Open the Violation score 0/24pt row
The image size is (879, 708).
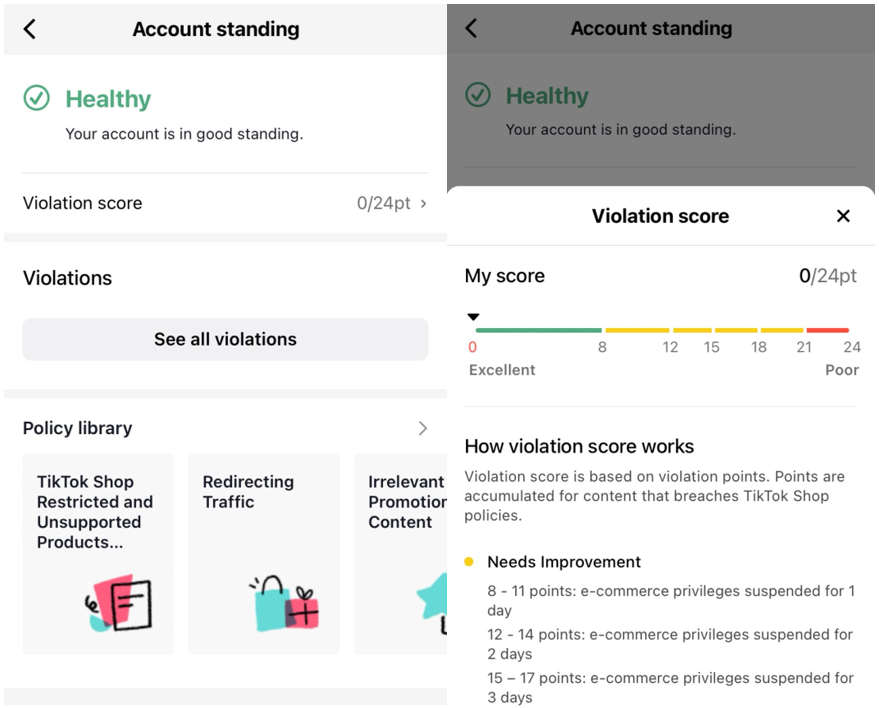[225, 203]
